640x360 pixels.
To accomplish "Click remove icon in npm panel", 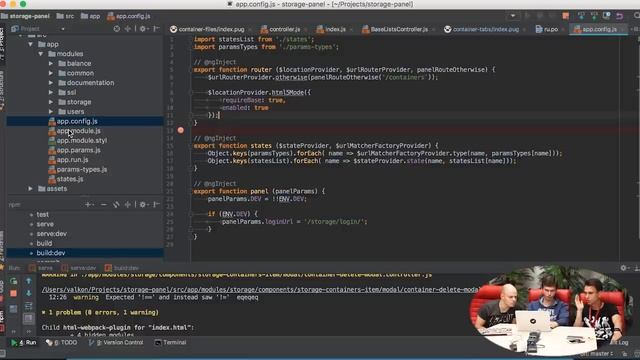I will tap(104, 204).
